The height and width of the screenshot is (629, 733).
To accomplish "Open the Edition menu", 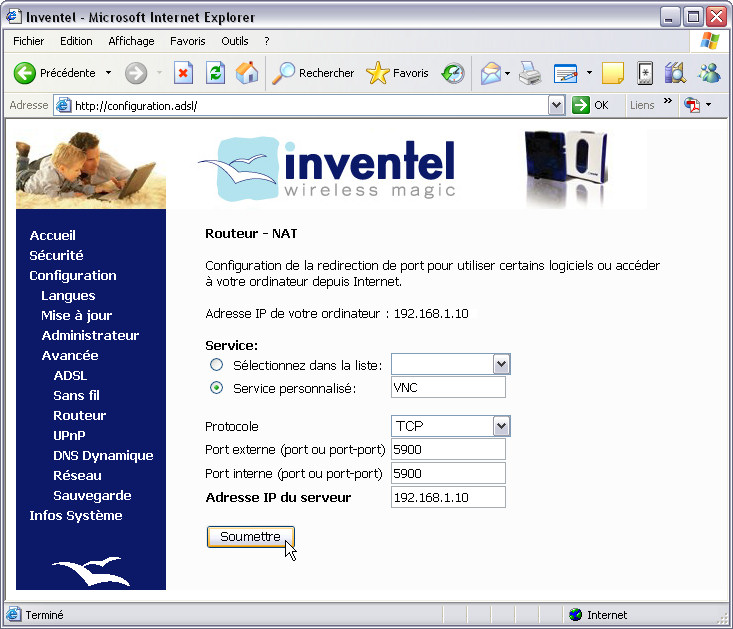I will tap(76, 41).
